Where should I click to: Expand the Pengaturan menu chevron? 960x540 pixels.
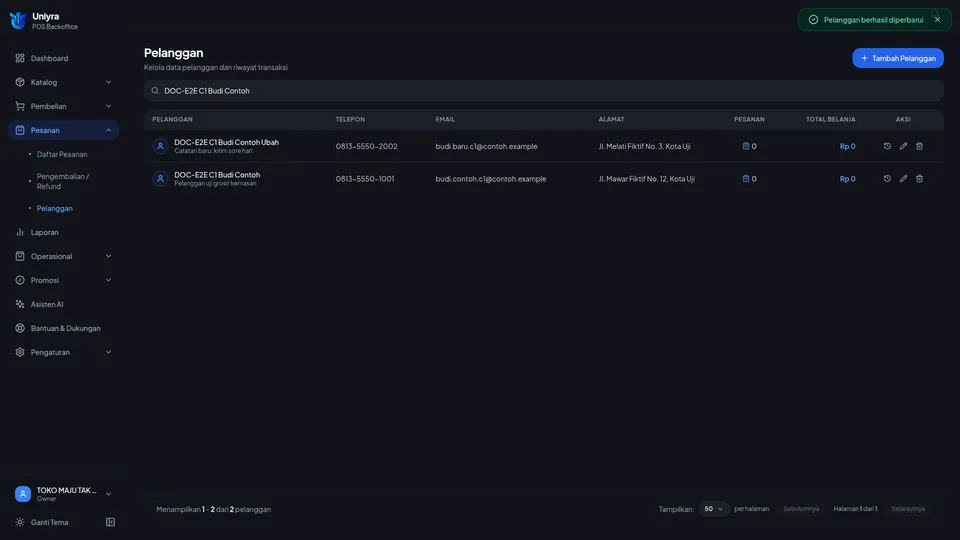108,352
